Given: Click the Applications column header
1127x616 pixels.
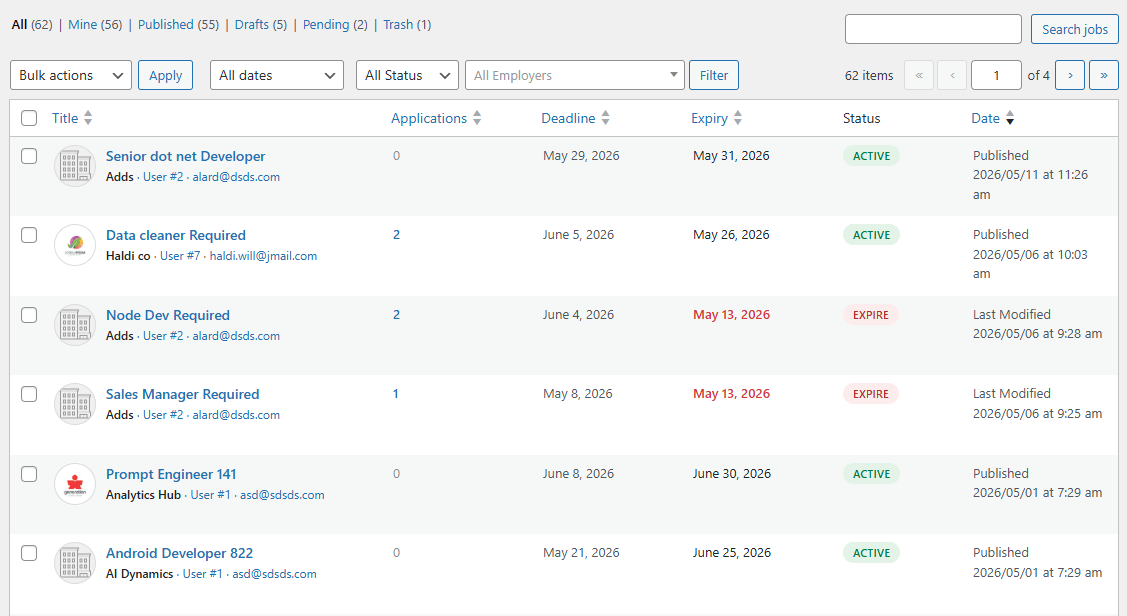Looking at the screenshot, I should [x=429, y=118].
